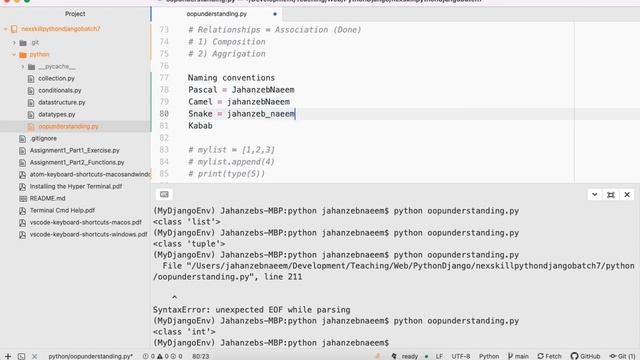Click the keyboard icon in the terminal panel
This screenshot has width=640, height=360.
pos(164,195)
